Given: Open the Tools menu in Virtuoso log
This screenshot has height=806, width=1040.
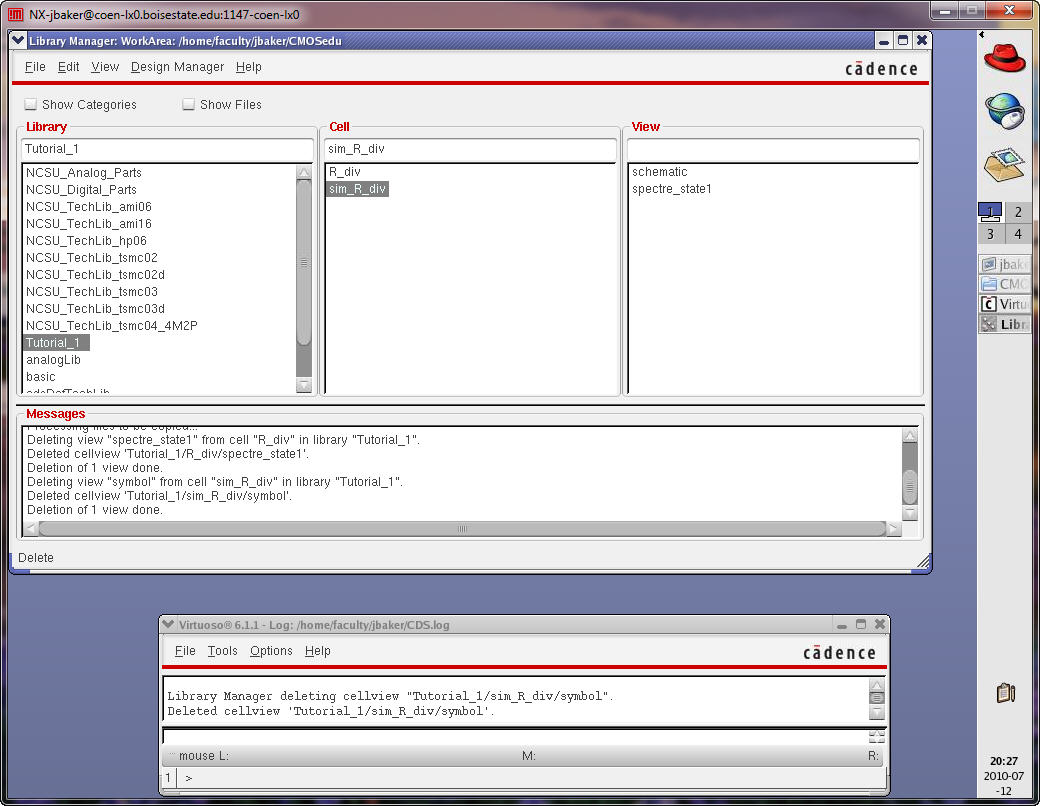Looking at the screenshot, I should (x=222, y=651).
